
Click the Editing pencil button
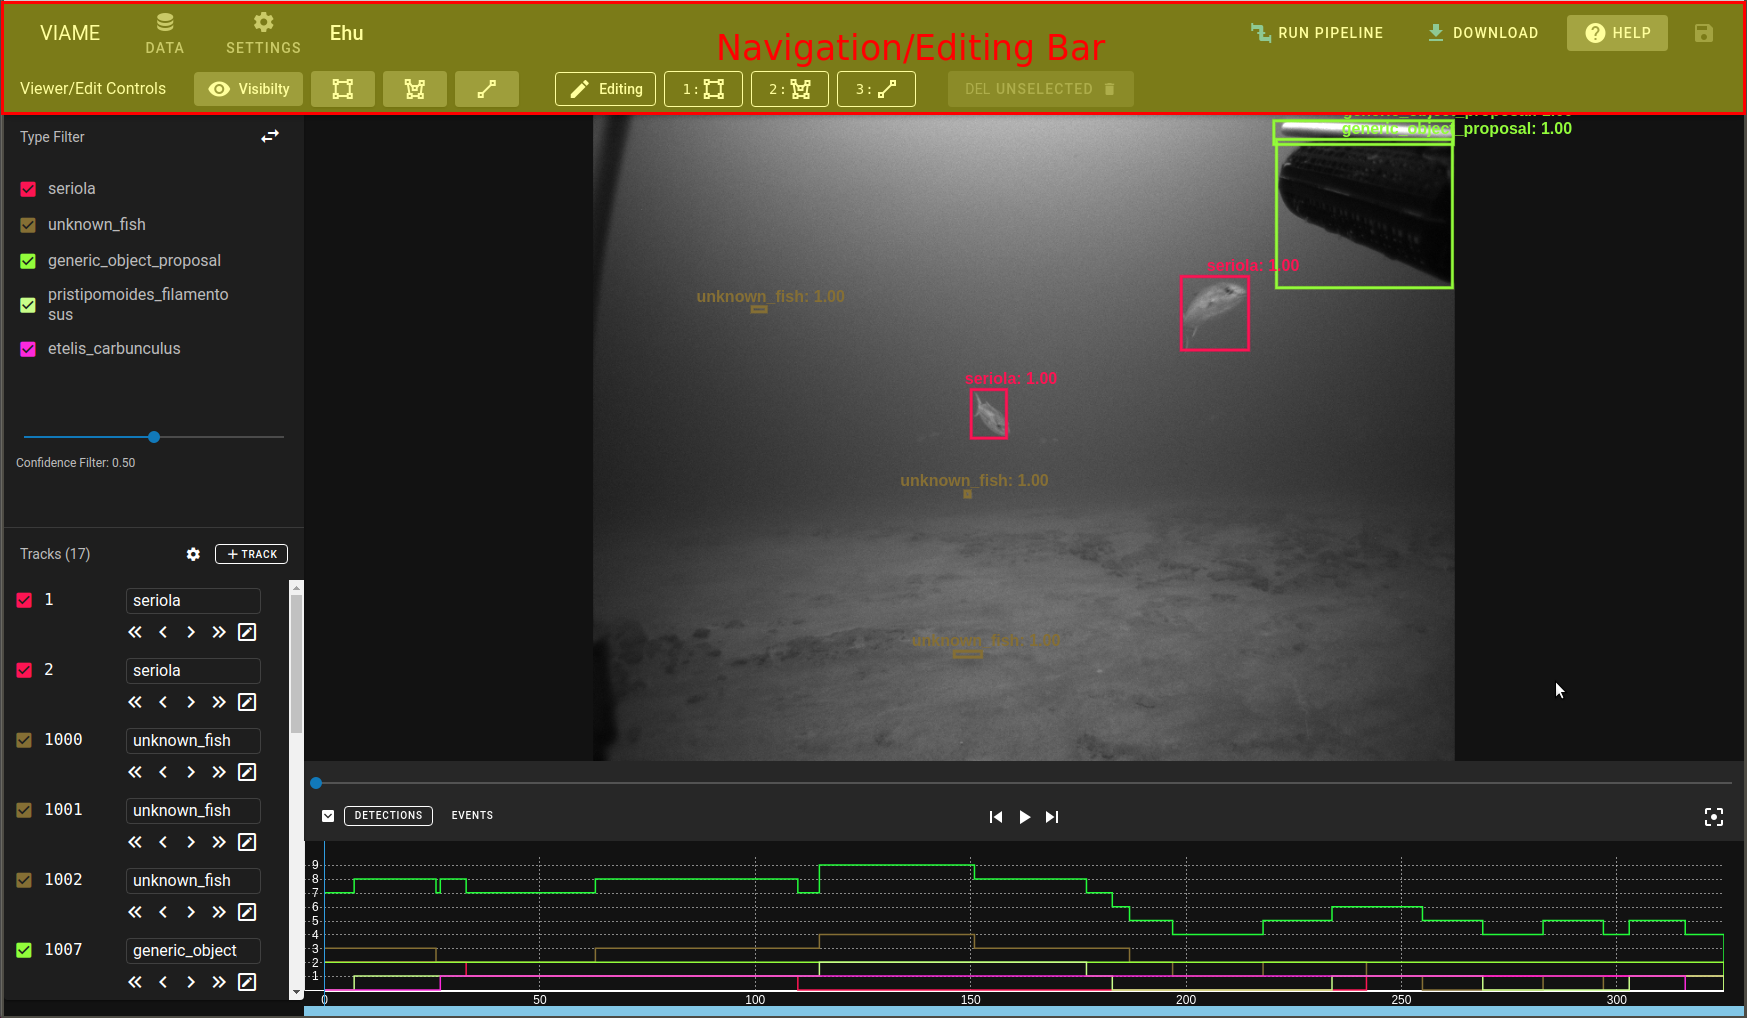click(606, 89)
